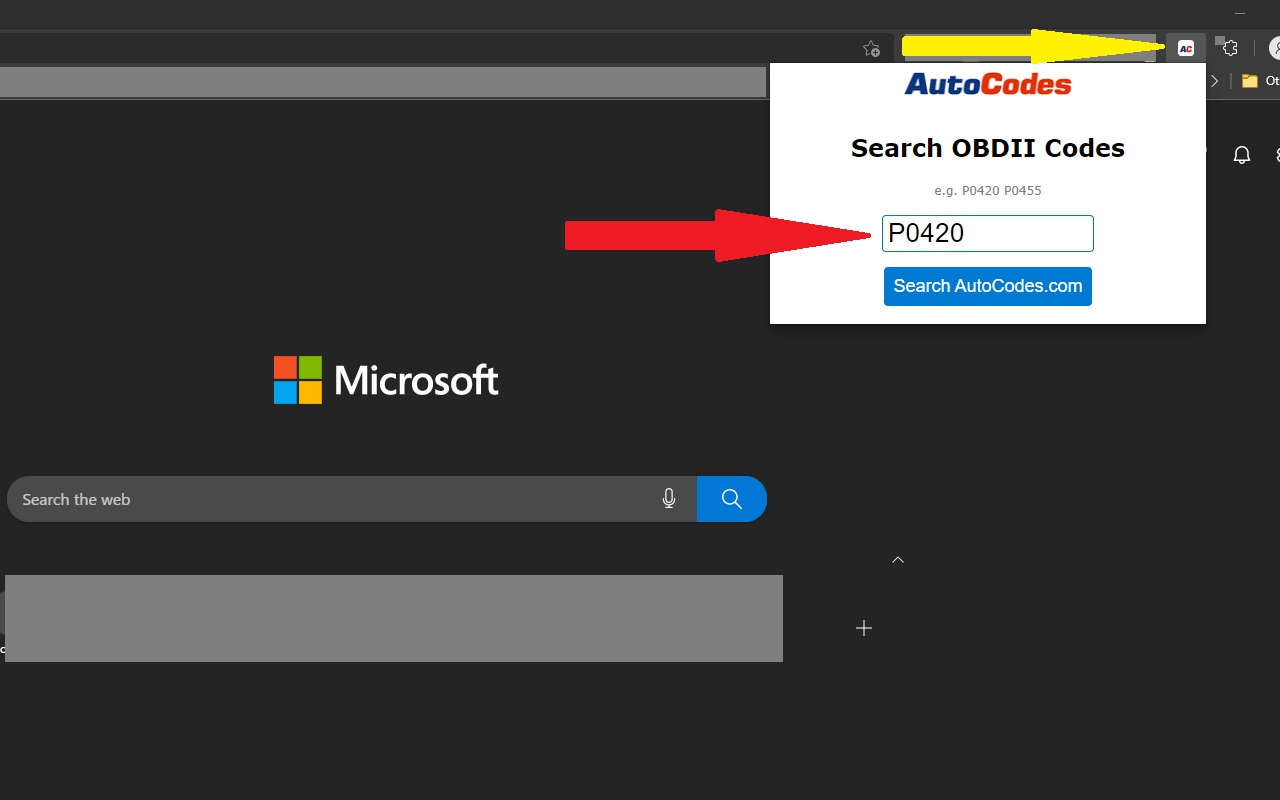
Task: Click the 'e.g. P0420 P0455' hint text
Action: point(988,190)
